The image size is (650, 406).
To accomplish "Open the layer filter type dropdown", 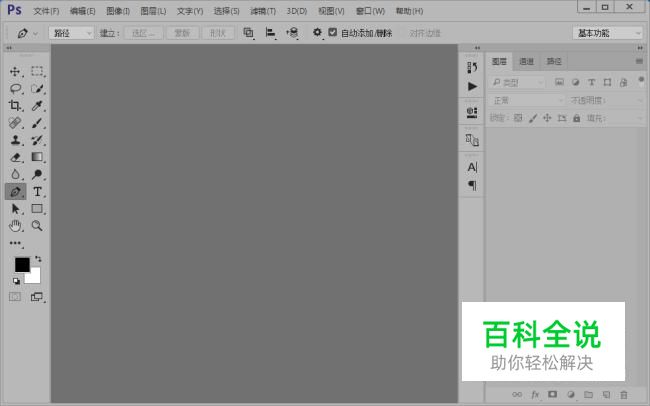I will tap(517, 83).
